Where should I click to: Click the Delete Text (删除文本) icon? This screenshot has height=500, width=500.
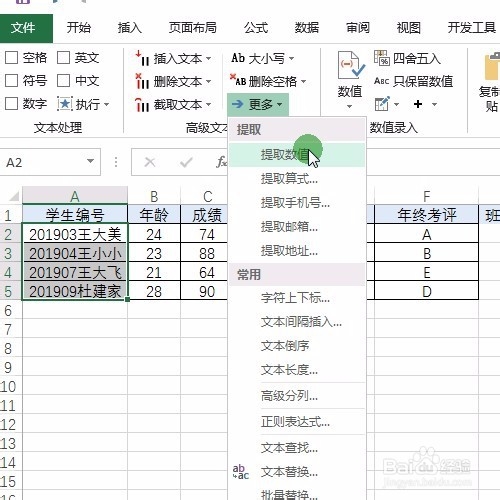(142, 81)
